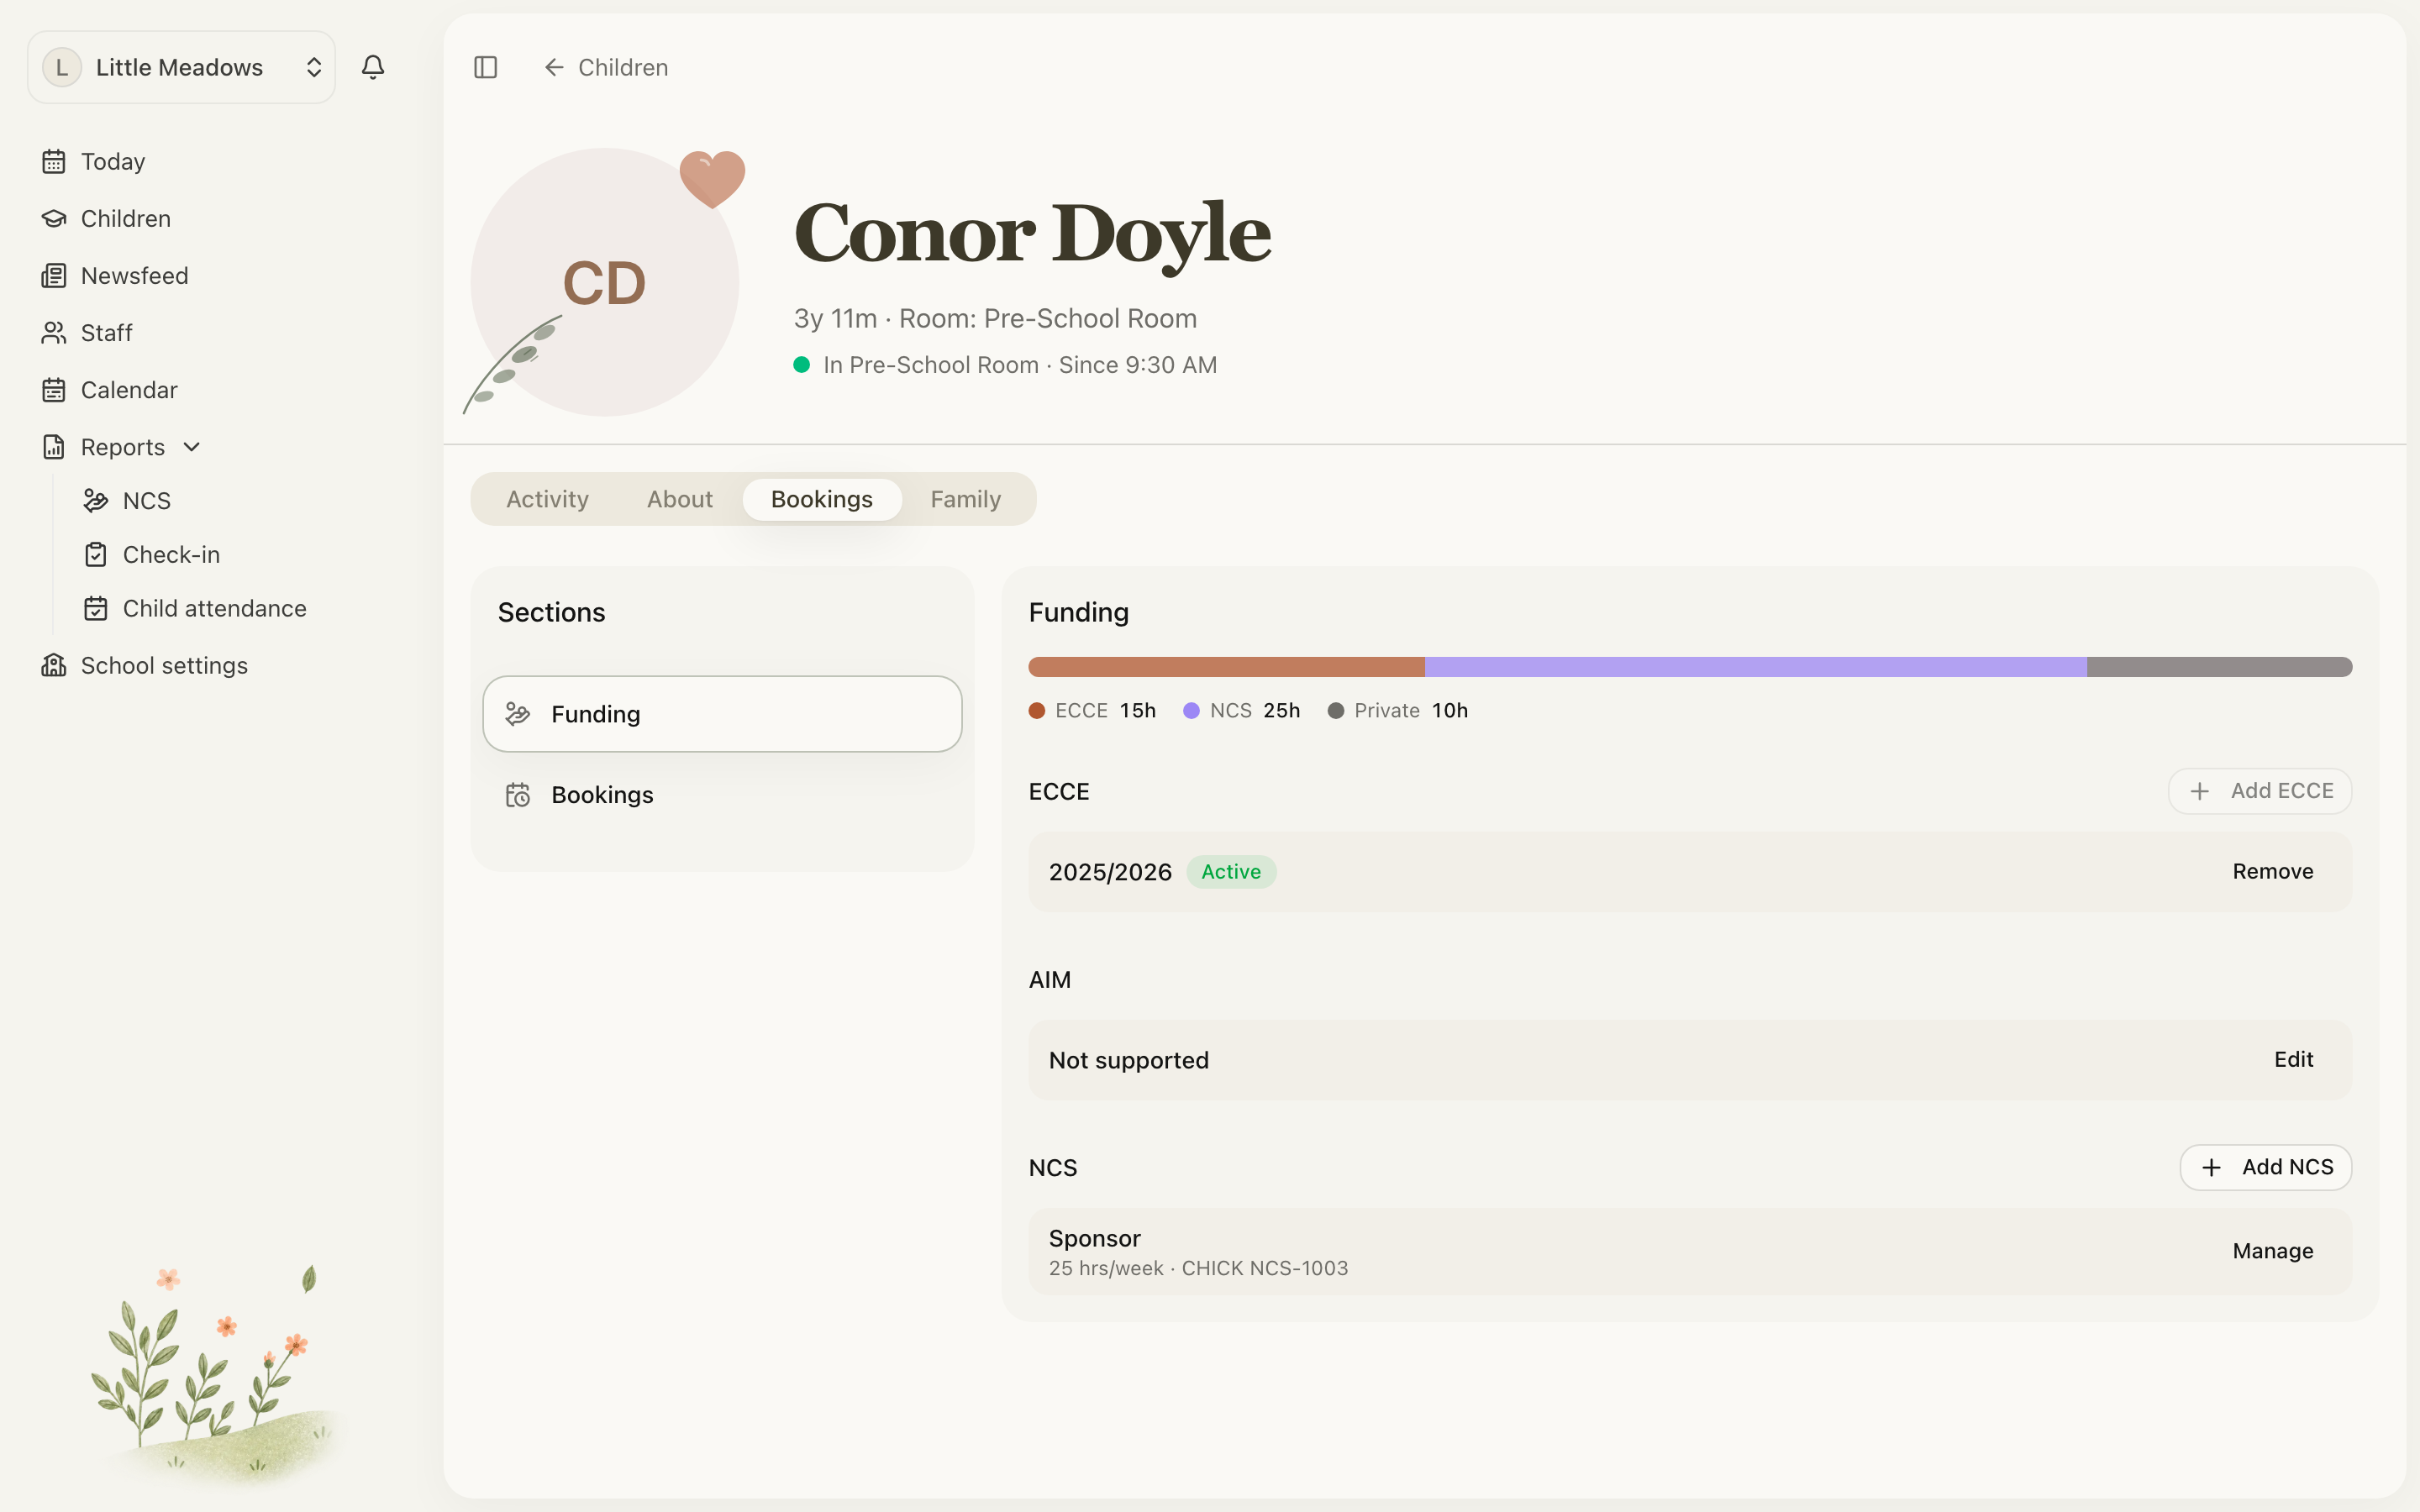2420x1512 pixels.
Task: Click the heart badge on the avatar
Action: point(712,179)
